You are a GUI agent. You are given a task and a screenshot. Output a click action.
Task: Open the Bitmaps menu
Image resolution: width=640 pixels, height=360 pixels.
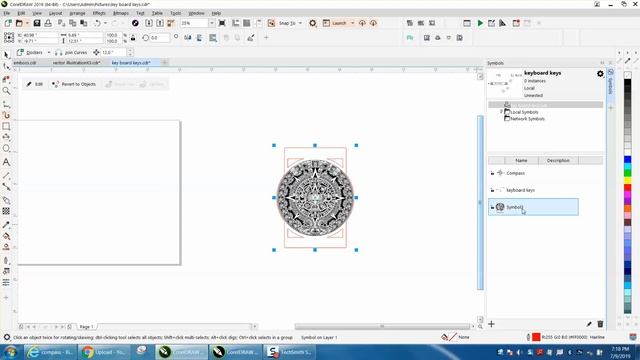tap(121, 13)
